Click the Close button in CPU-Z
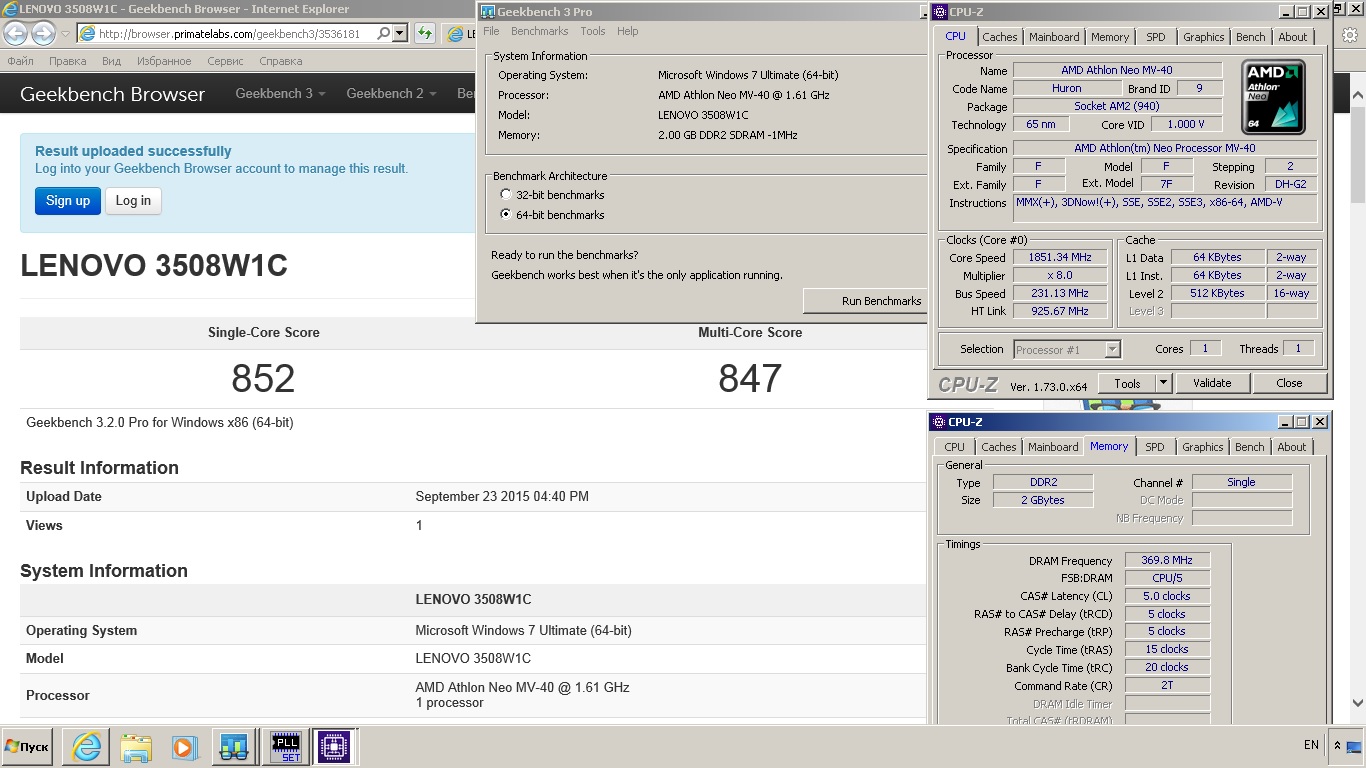Image resolution: width=1366 pixels, height=768 pixels. (1289, 383)
